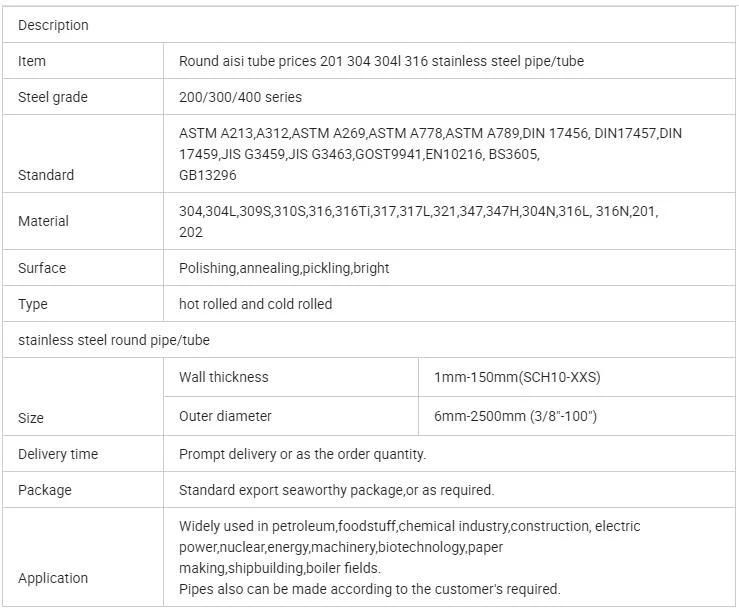
Task: Select the Steel grade label
Action: click(53, 97)
